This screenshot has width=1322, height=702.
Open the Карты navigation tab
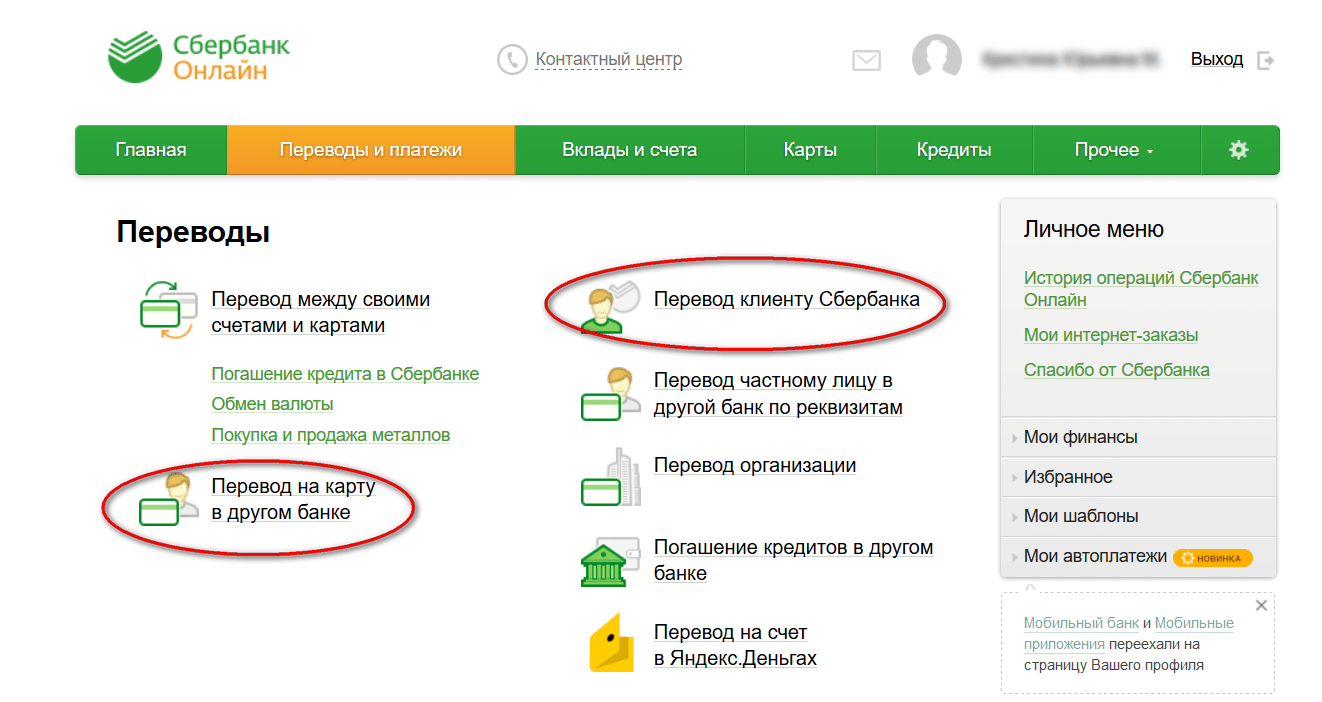click(x=810, y=150)
